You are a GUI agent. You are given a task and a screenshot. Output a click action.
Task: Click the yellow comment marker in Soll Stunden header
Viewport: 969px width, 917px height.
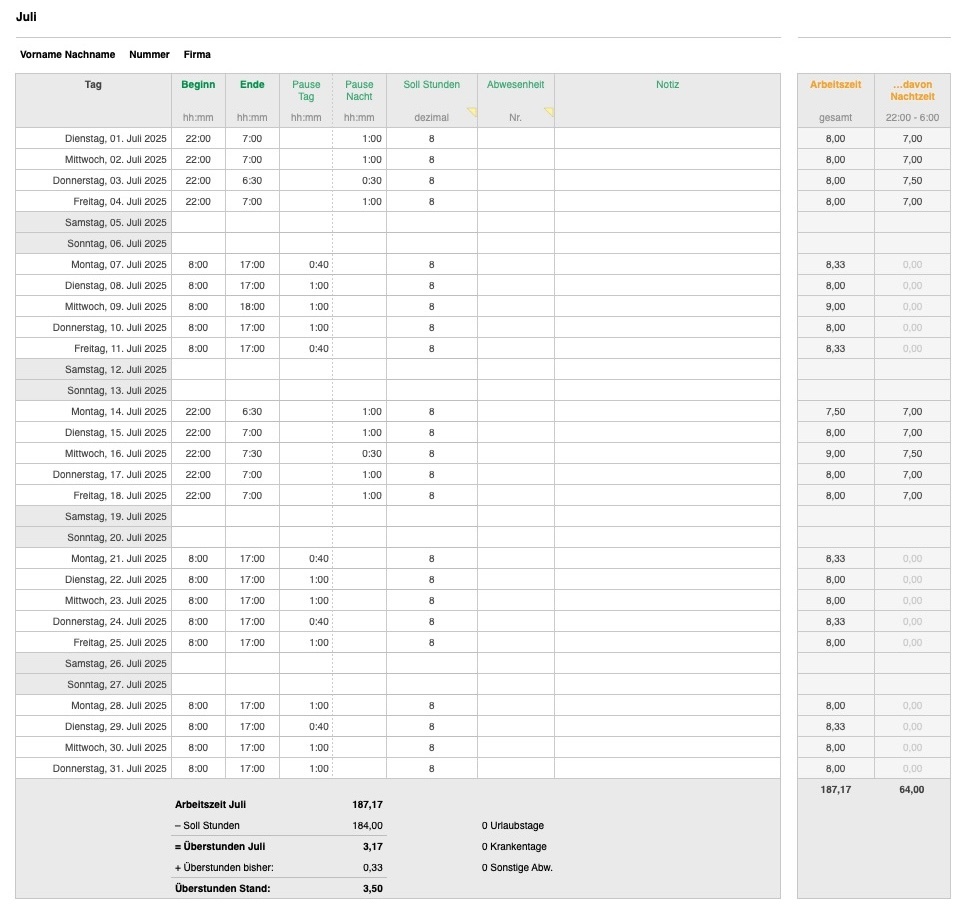pyautogui.click(x=472, y=111)
